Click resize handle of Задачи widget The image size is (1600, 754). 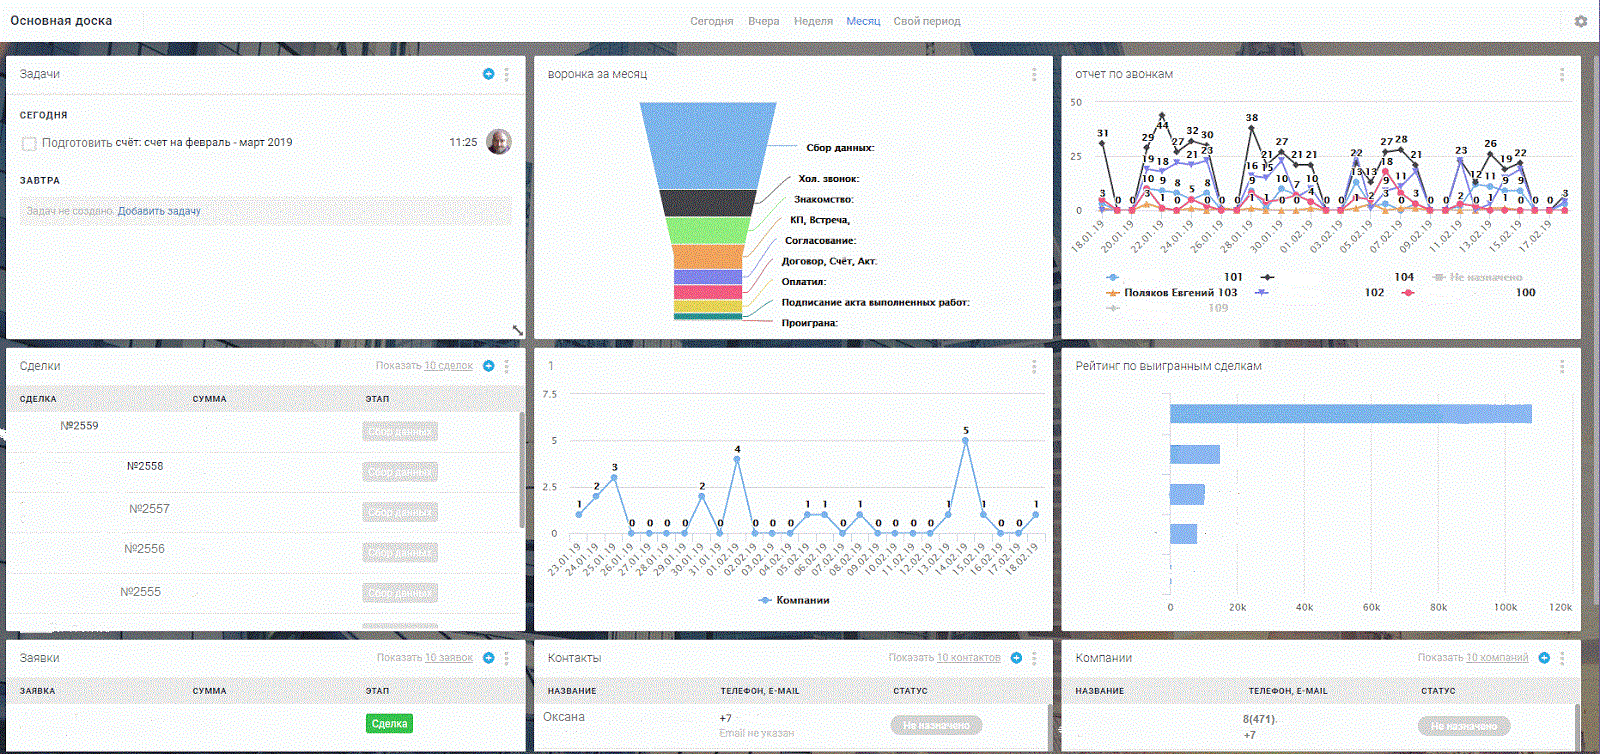517,330
